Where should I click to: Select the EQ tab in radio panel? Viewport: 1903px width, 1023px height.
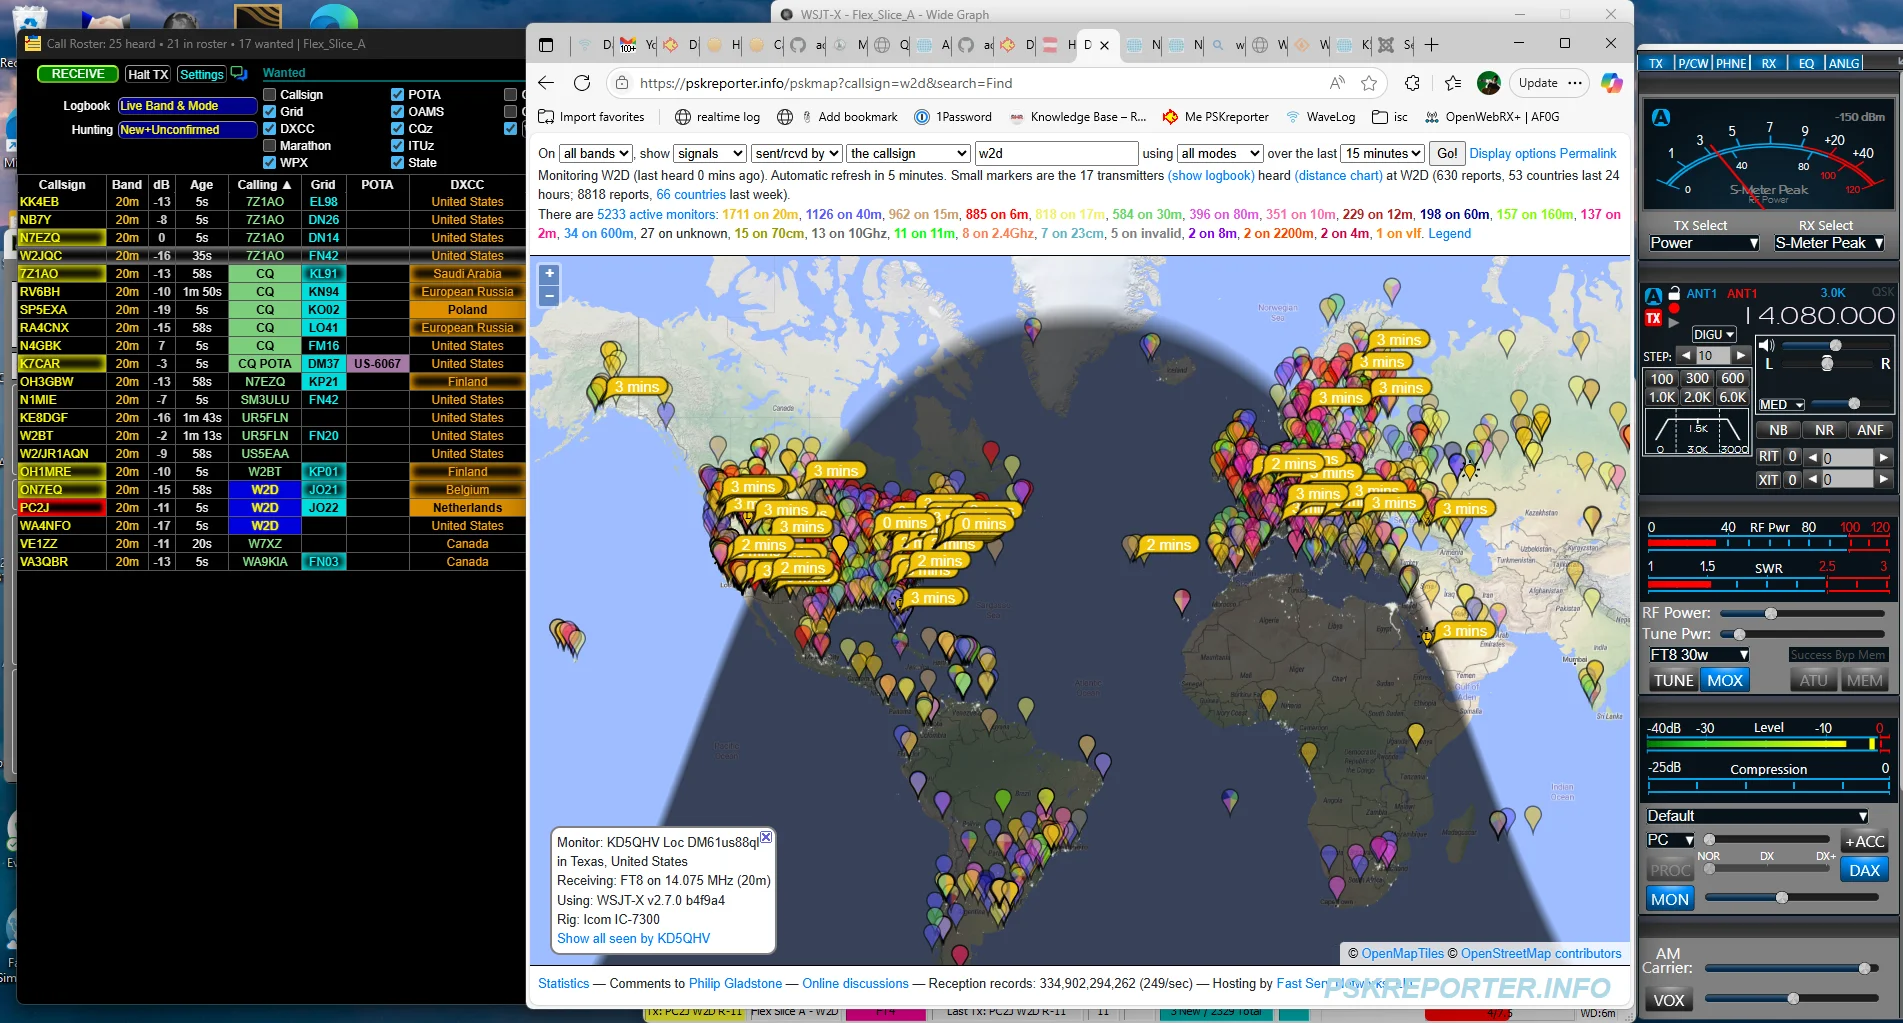1806,63
